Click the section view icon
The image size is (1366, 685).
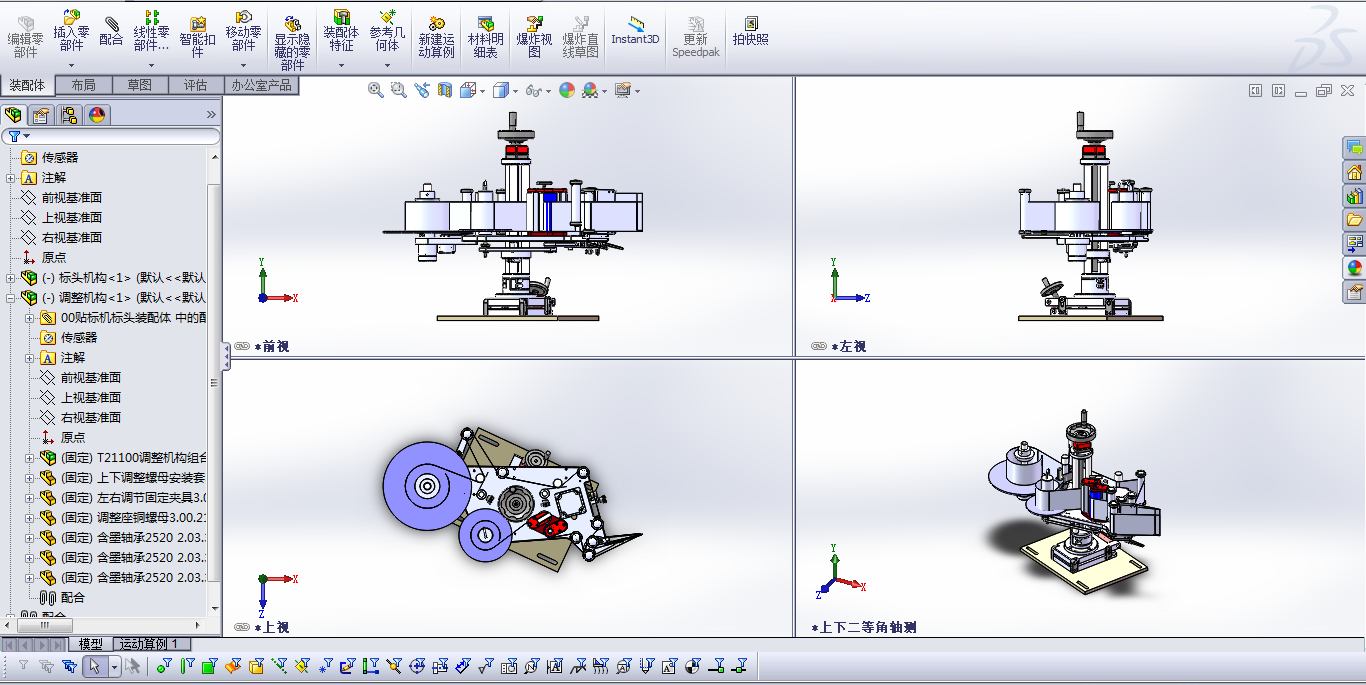pyautogui.click(x=445, y=90)
